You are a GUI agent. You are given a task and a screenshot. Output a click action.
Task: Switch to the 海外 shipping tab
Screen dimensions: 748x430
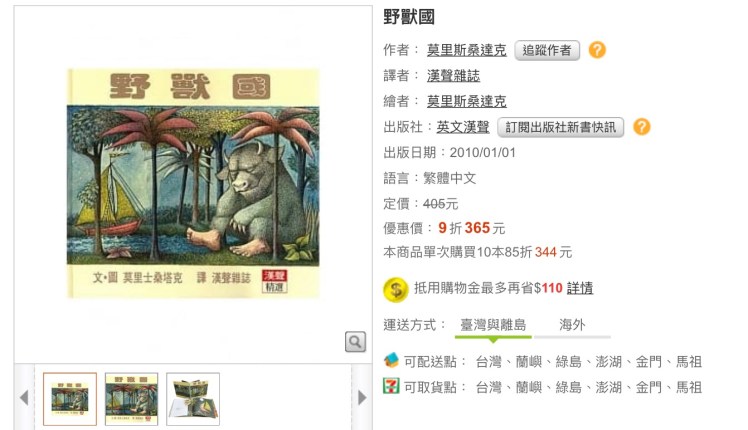coord(572,325)
